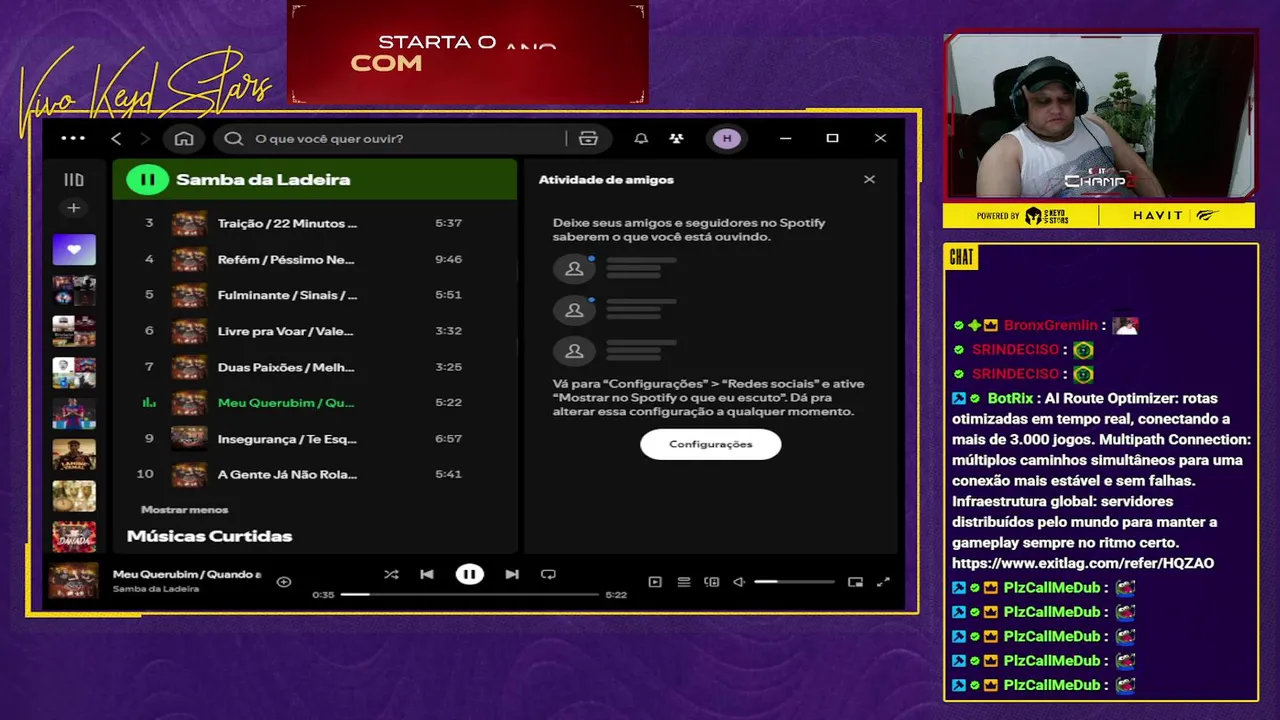Mute the volume speaker icon
Screen dimensions: 1280x720
(x=739, y=581)
